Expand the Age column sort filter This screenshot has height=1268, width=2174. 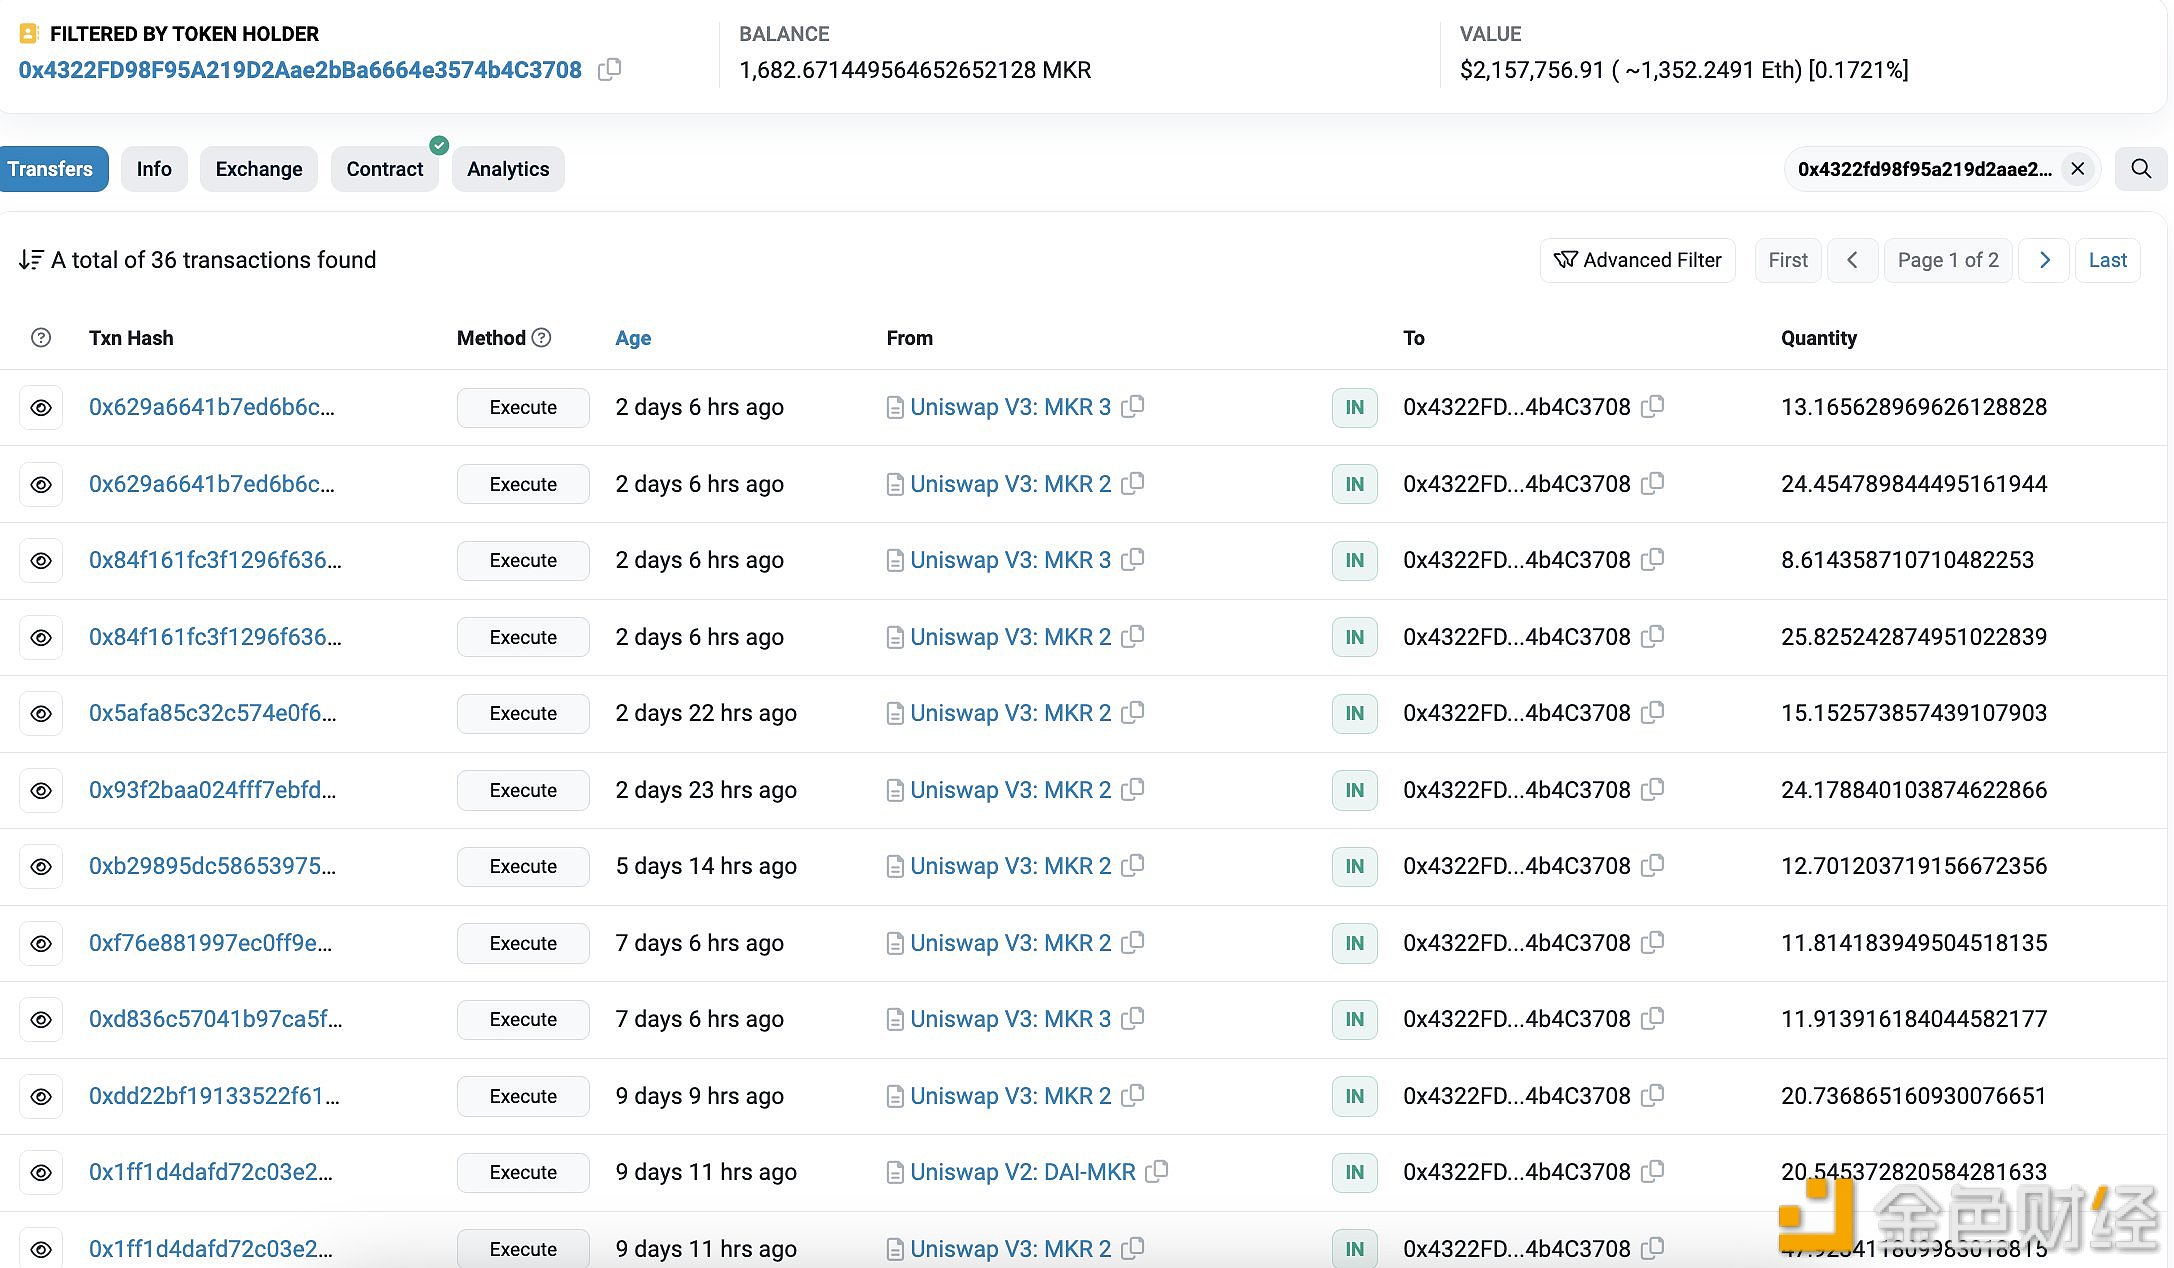[x=631, y=337]
